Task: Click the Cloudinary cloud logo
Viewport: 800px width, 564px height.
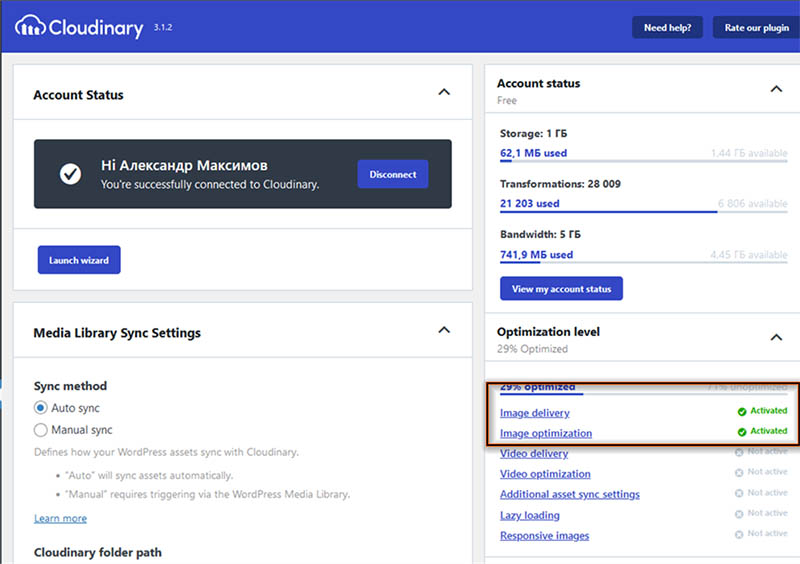Action: coord(30,26)
